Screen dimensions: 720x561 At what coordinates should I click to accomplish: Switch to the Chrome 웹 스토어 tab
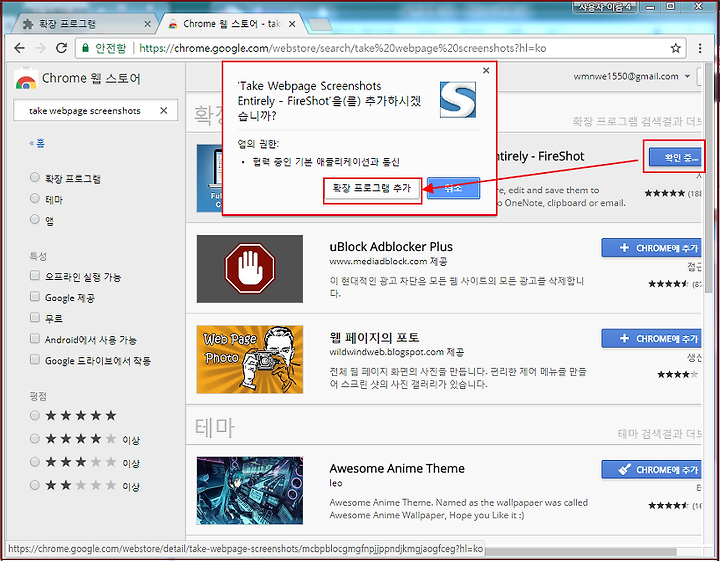click(230, 24)
